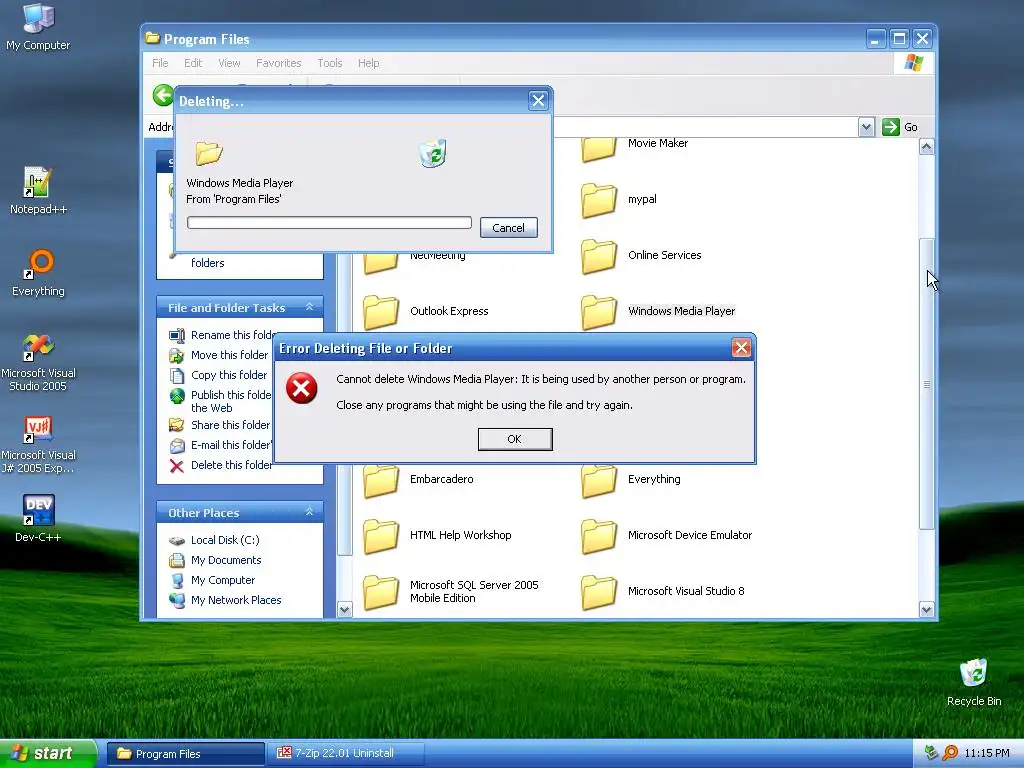The width and height of the screenshot is (1024, 768).
Task: Click the Go button in address bar
Action: pyautogui.click(x=900, y=127)
